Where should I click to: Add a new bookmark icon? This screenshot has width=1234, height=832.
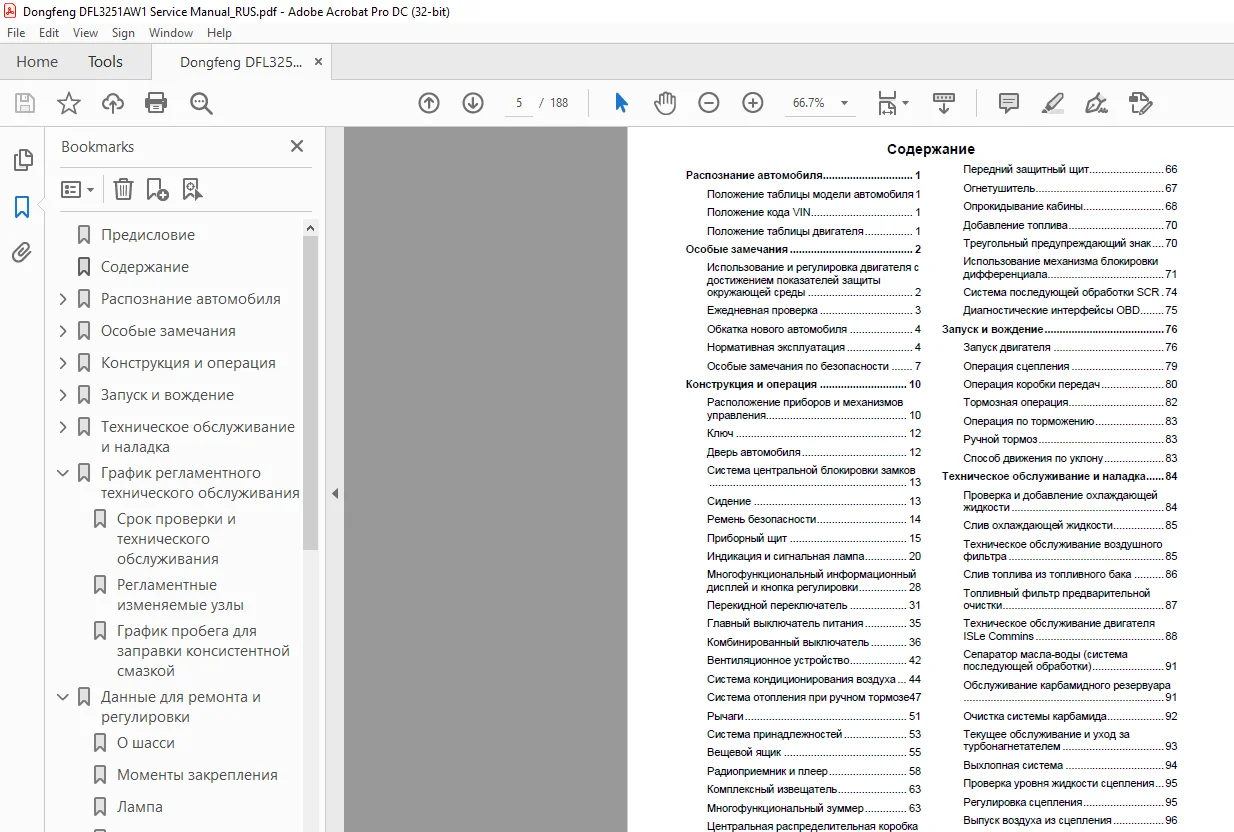[x=157, y=189]
